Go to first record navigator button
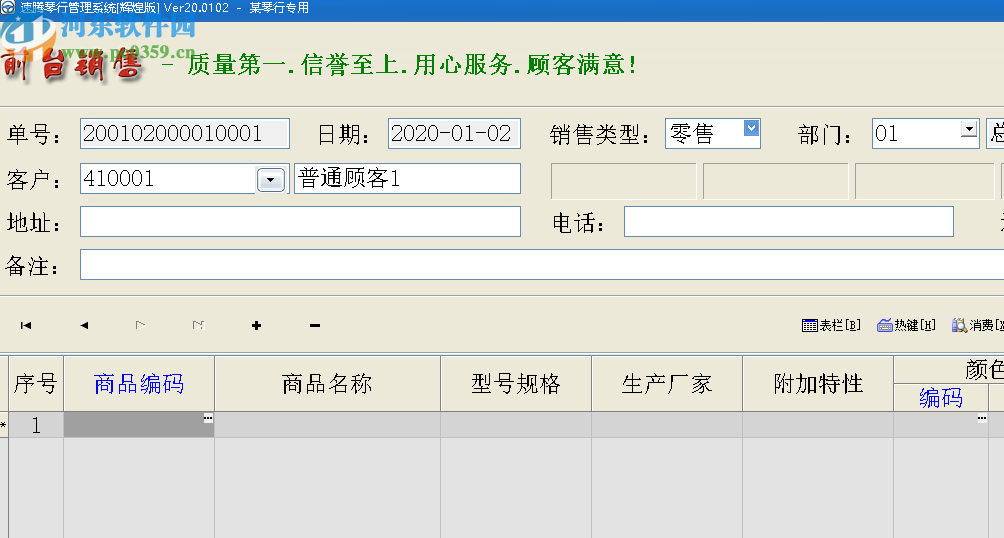 coord(26,325)
